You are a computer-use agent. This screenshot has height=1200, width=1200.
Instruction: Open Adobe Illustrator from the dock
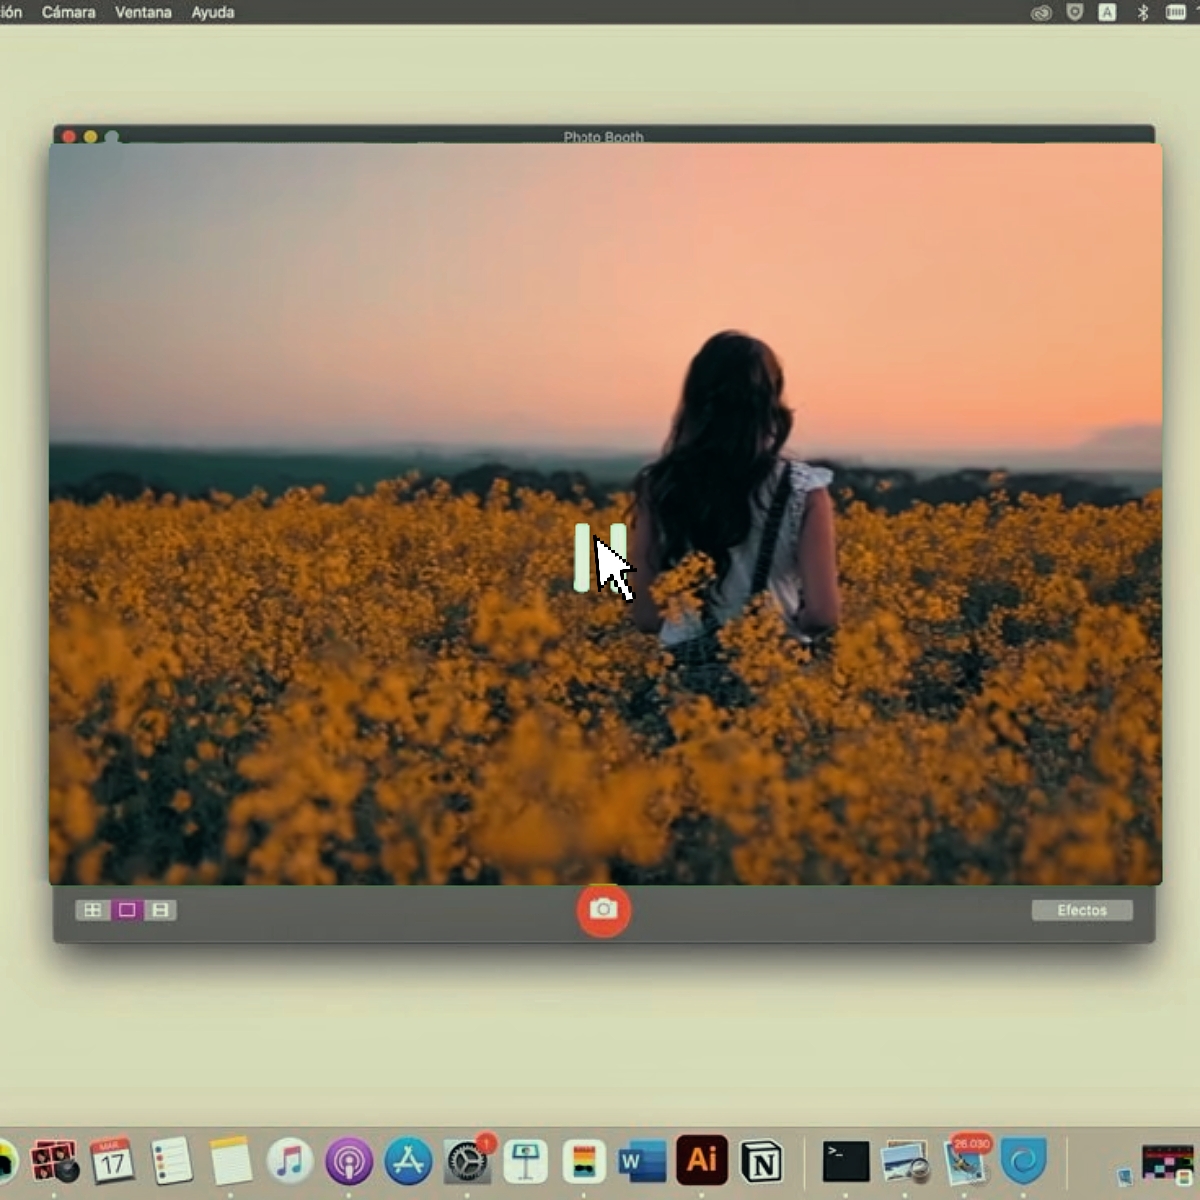click(701, 1161)
